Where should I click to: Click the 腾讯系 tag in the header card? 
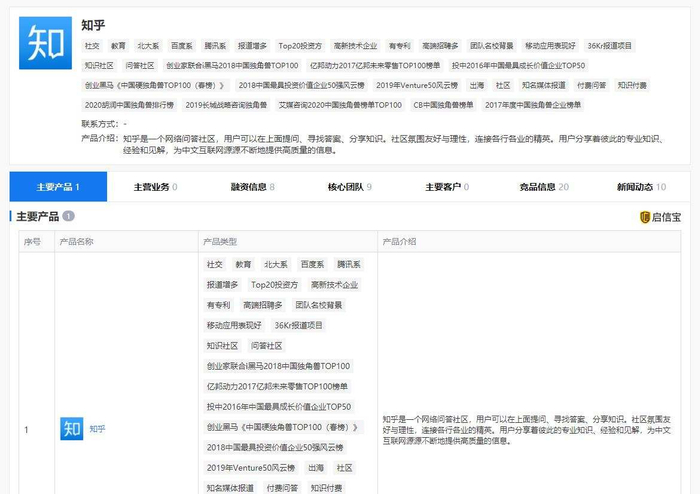point(215,46)
